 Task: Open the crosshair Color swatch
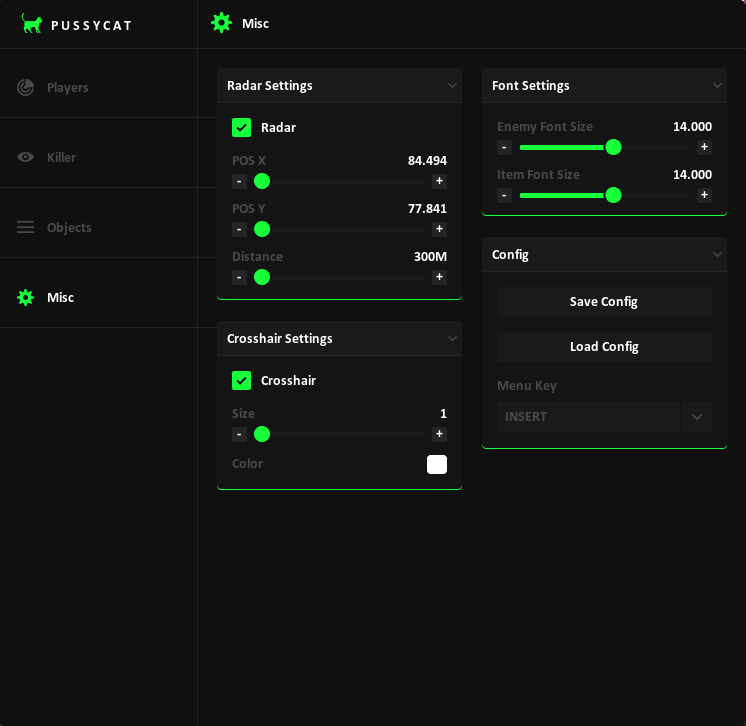click(437, 464)
